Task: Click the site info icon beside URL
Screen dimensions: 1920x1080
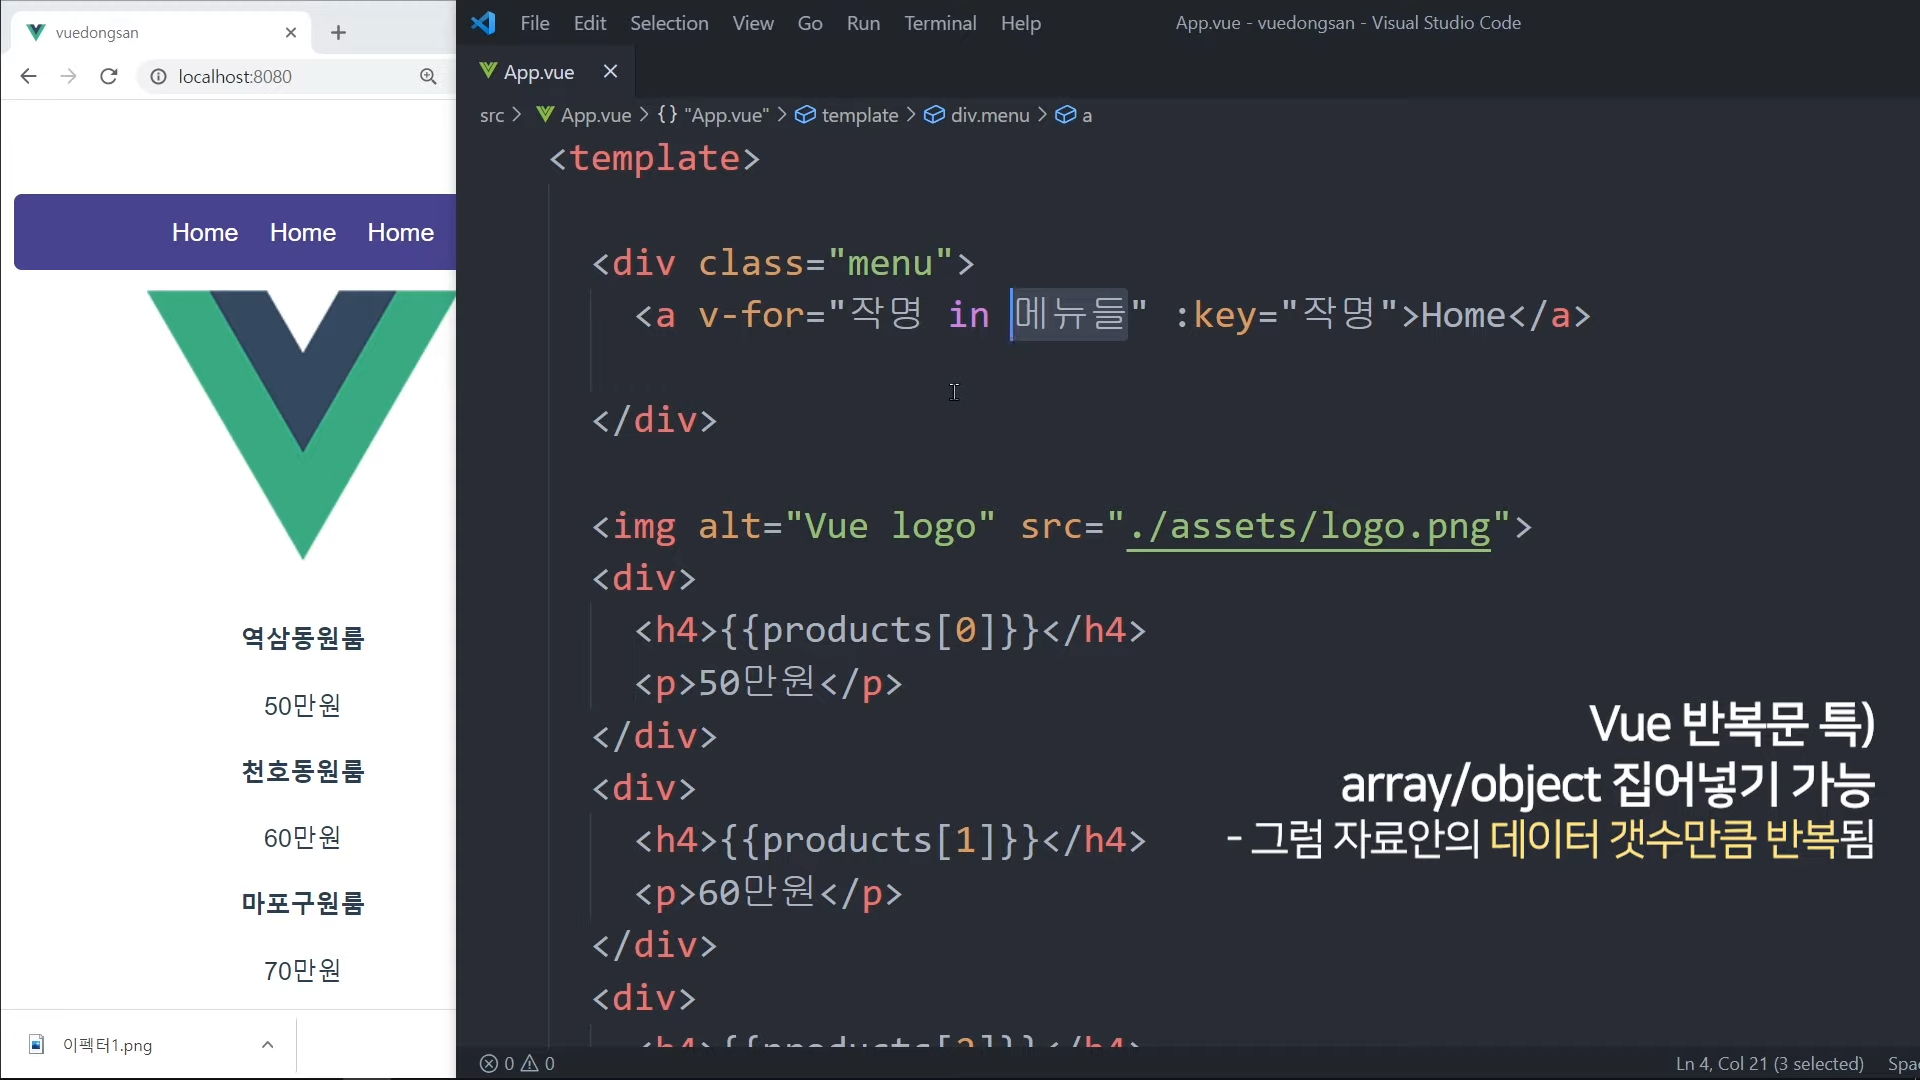Action: click(158, 76)
